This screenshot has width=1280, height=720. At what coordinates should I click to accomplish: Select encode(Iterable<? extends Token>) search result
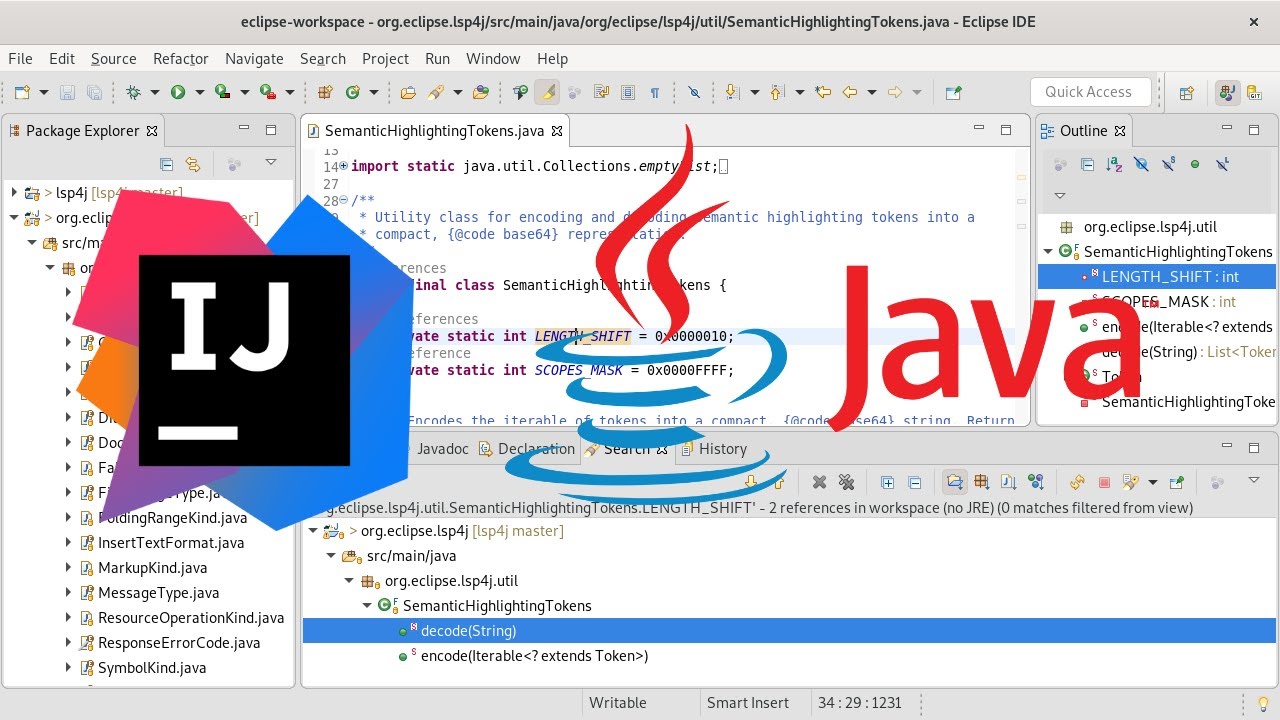point(534,656)
